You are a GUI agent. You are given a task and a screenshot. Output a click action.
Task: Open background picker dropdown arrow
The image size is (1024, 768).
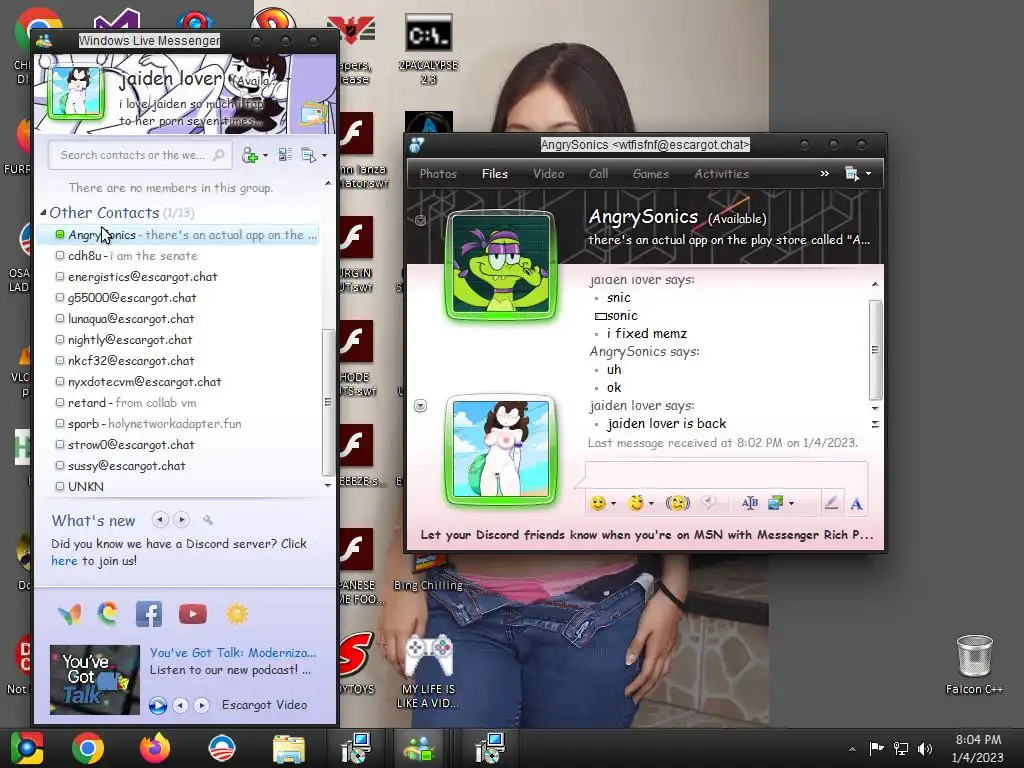[x=792, y=504]
